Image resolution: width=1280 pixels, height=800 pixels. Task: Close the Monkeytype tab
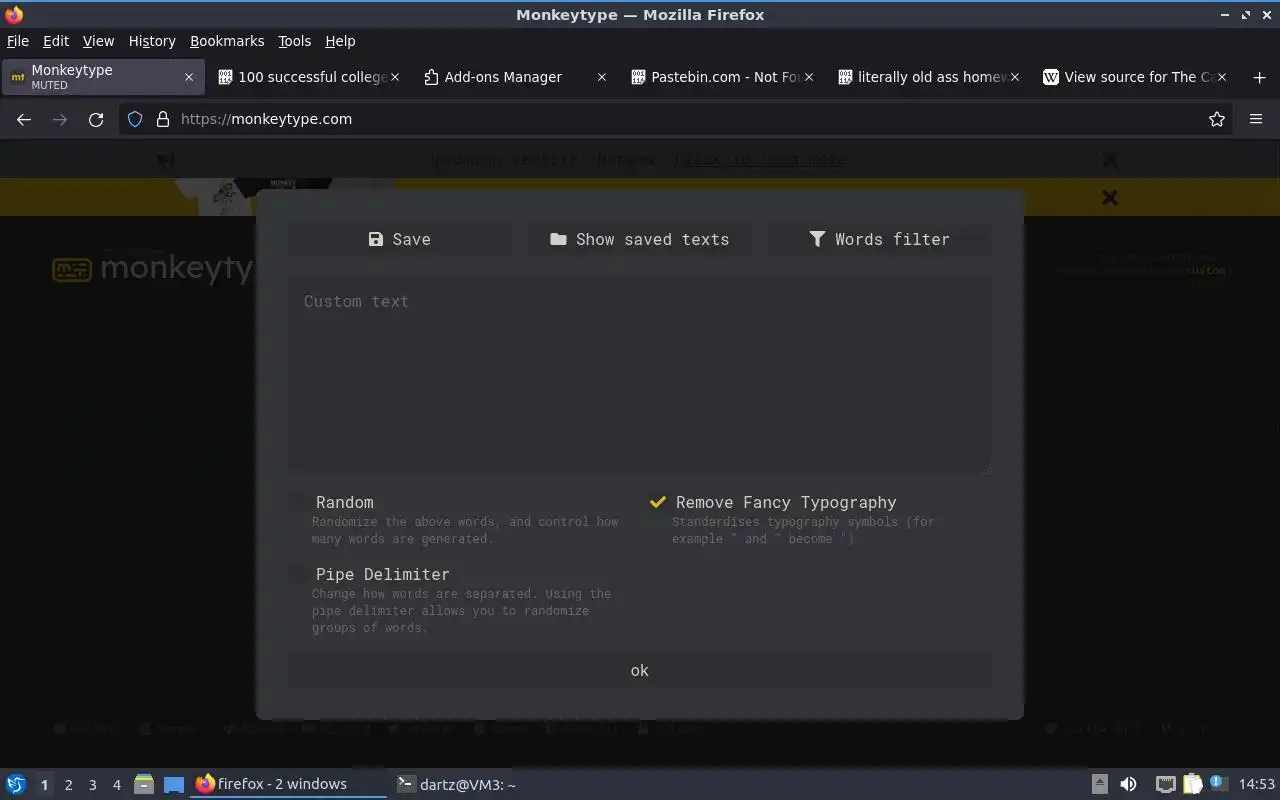(x=189, y=77)
